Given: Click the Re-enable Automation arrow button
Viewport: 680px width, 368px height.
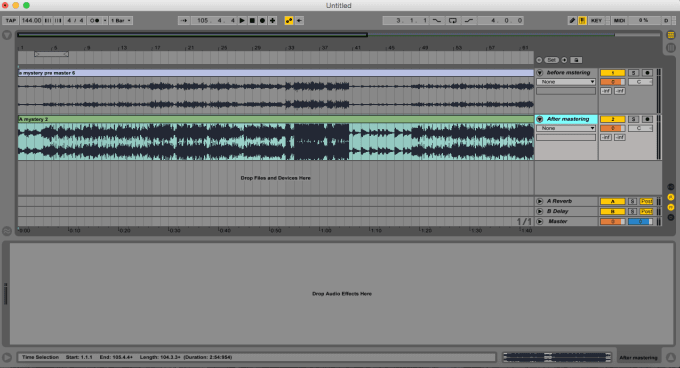Looking at the screenshot, I should click(299, 20).
